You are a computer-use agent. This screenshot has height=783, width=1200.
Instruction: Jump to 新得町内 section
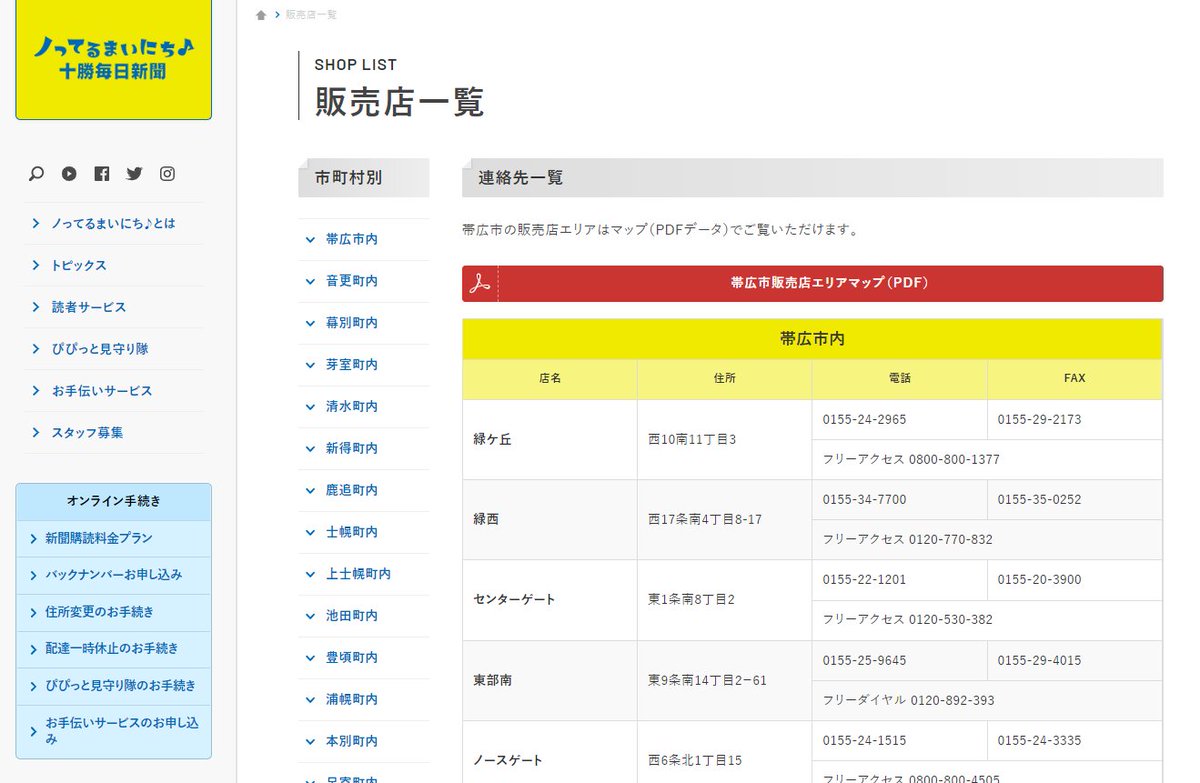tap(364, 449)
